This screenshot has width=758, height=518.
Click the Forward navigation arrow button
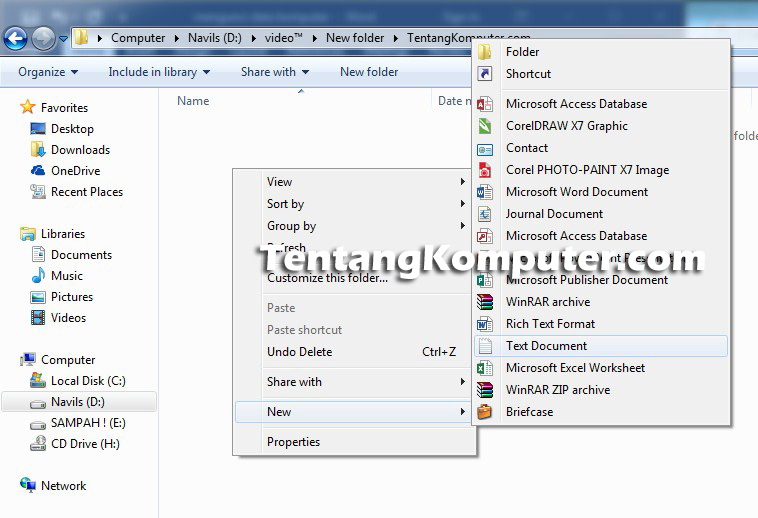(x=44, y=38)
